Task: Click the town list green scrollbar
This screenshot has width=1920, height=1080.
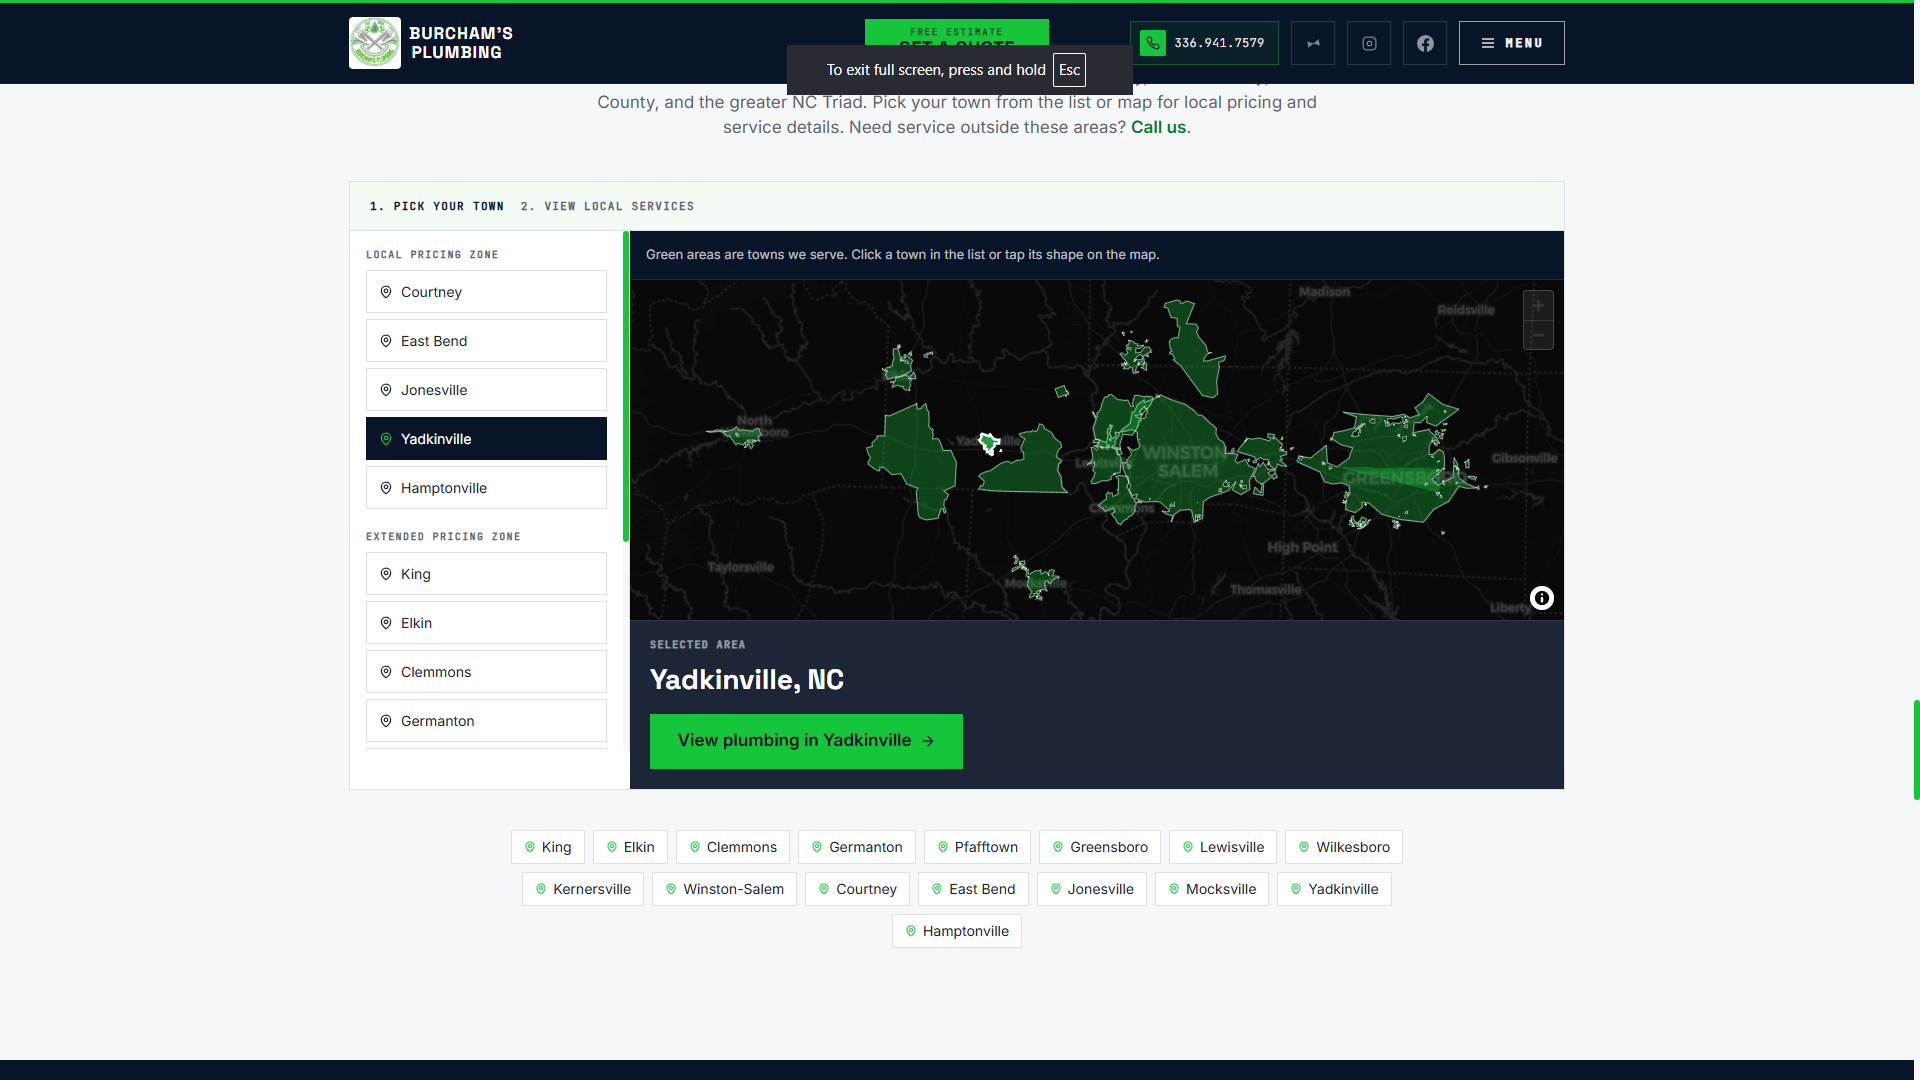Action: pos(626,387)
